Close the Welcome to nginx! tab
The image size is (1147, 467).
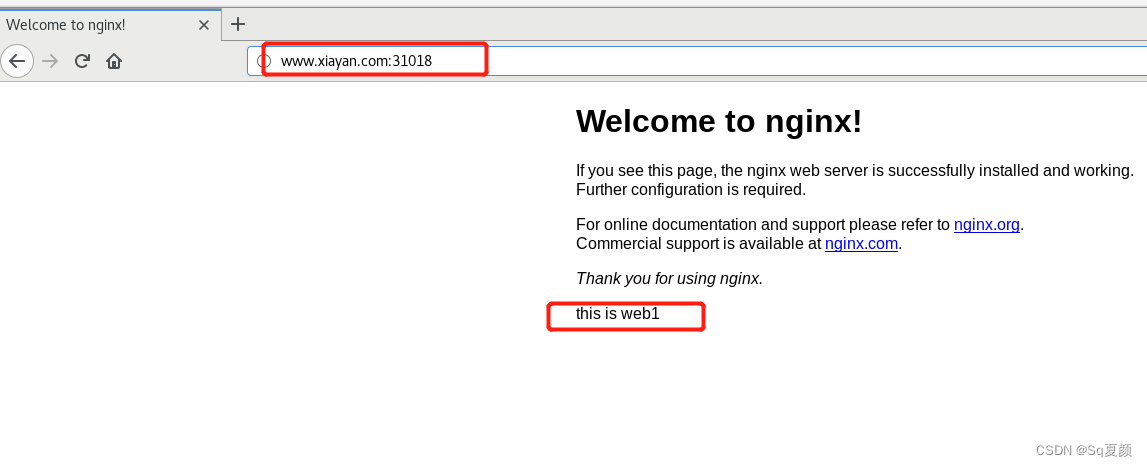[x=204, y=25]
